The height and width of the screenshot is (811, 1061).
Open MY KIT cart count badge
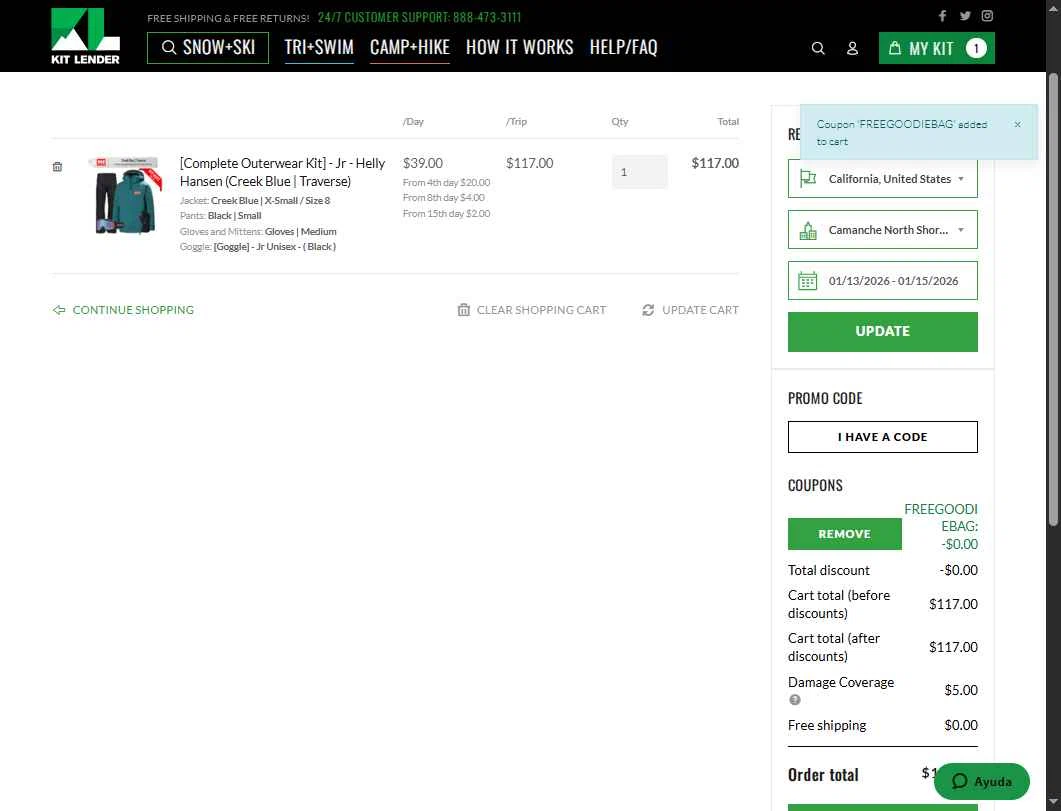click(x=976, y=48)
